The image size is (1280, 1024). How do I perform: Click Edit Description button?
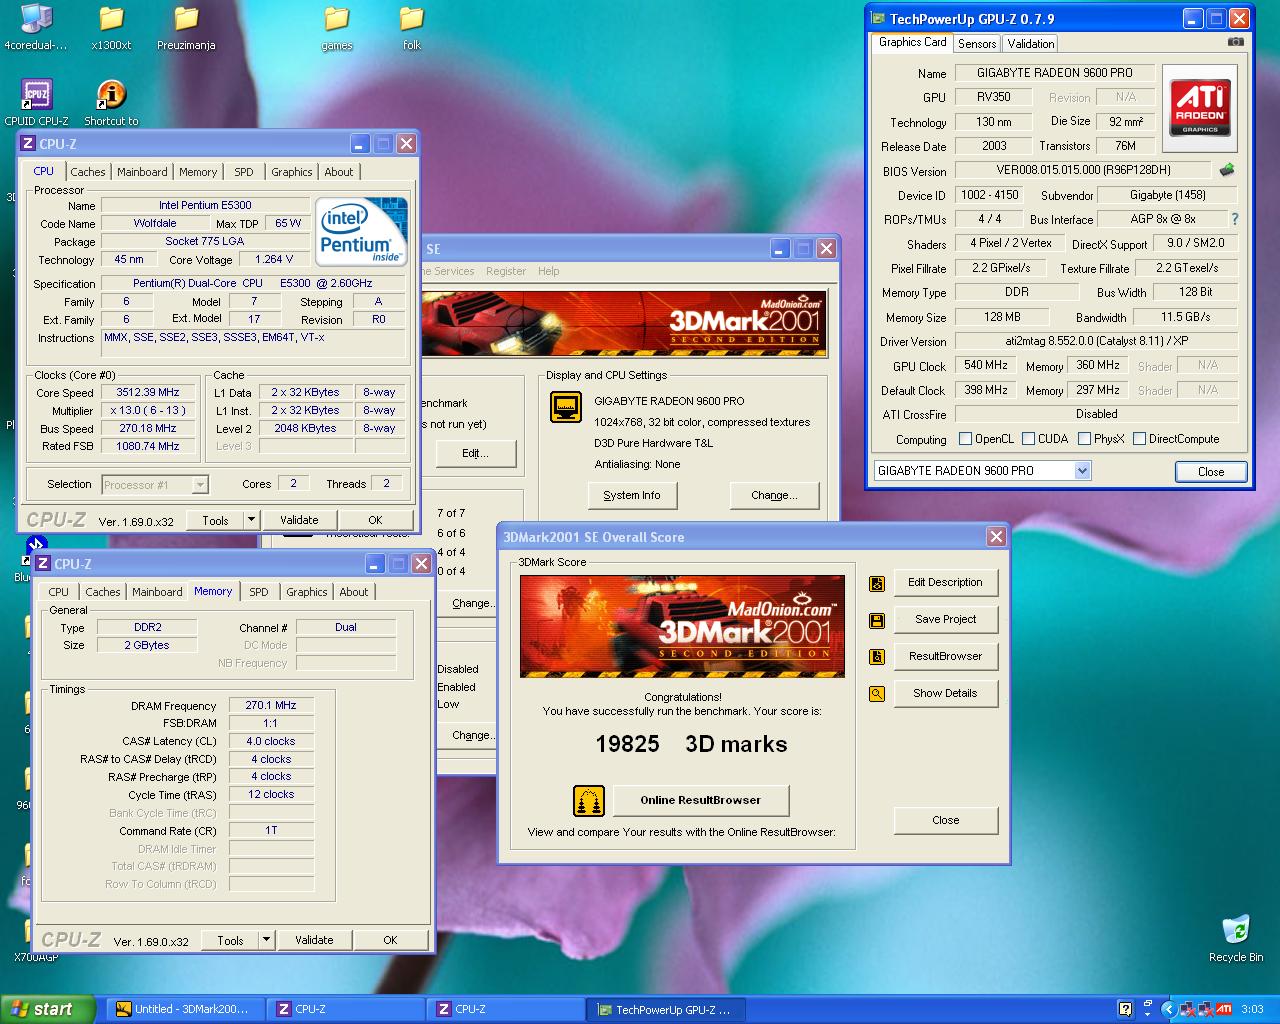coord(945,583)
